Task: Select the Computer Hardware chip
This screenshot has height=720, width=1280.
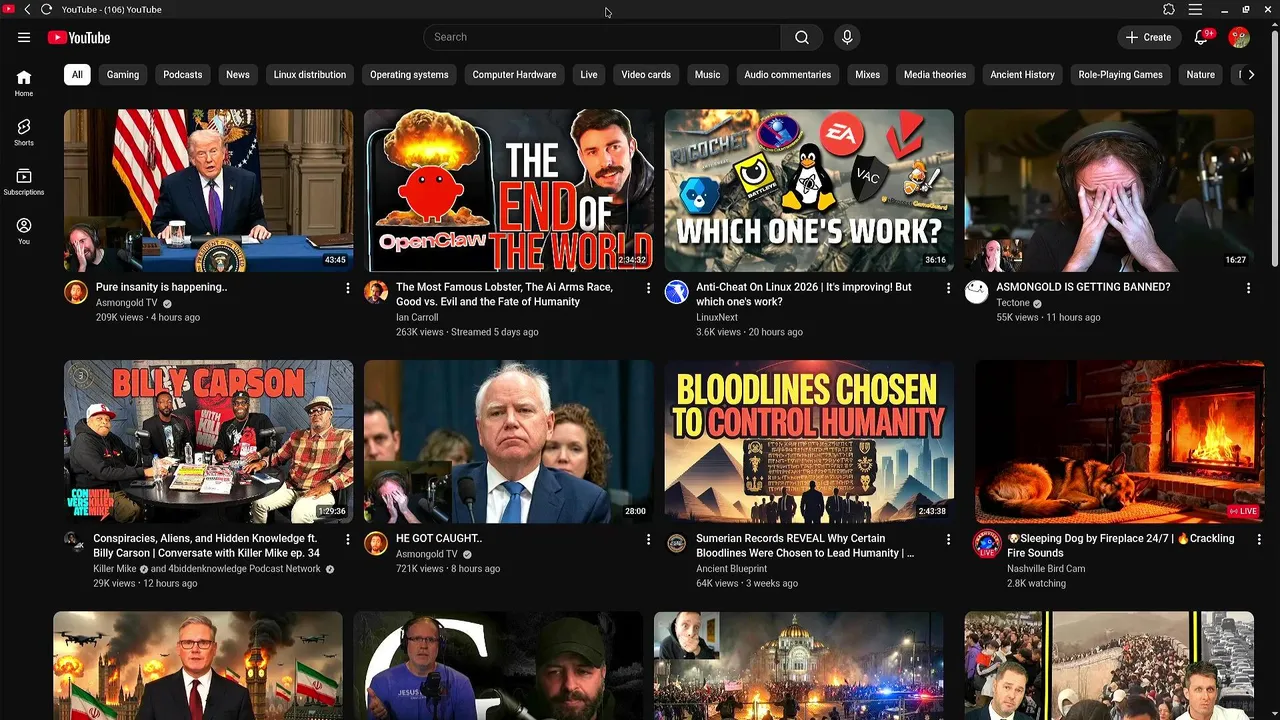Action: (515, 75)
